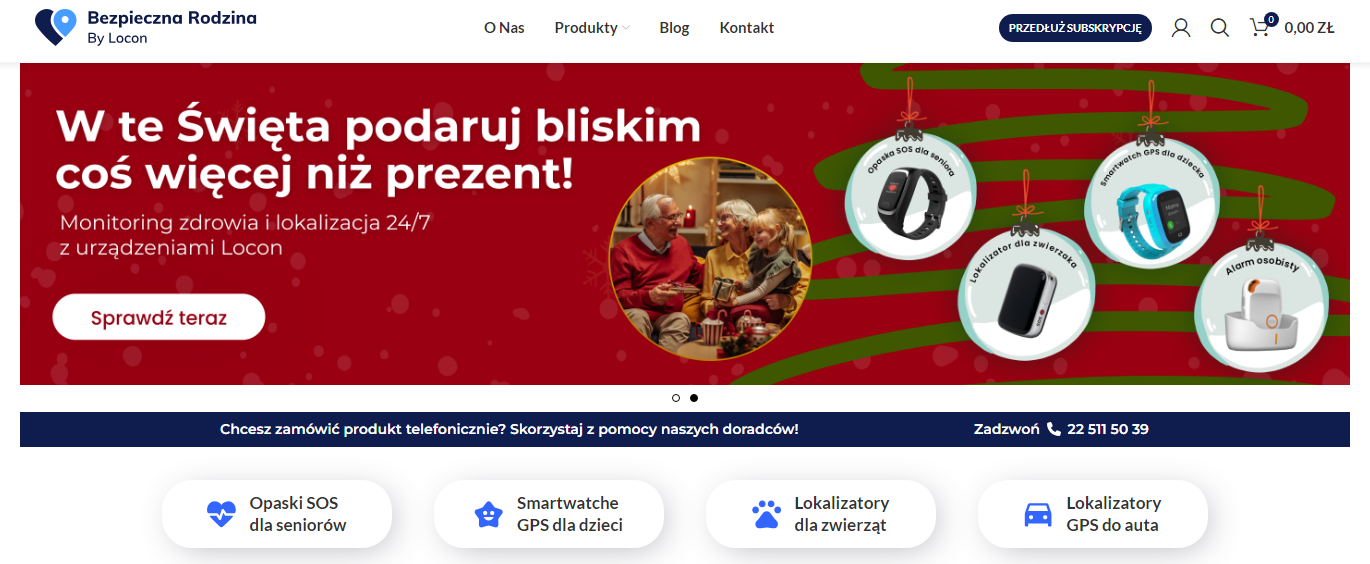
Task: Click the paw icon for Lokalizatory dla zwierząt
Action: pyautogui.click(x=766, y=514)
